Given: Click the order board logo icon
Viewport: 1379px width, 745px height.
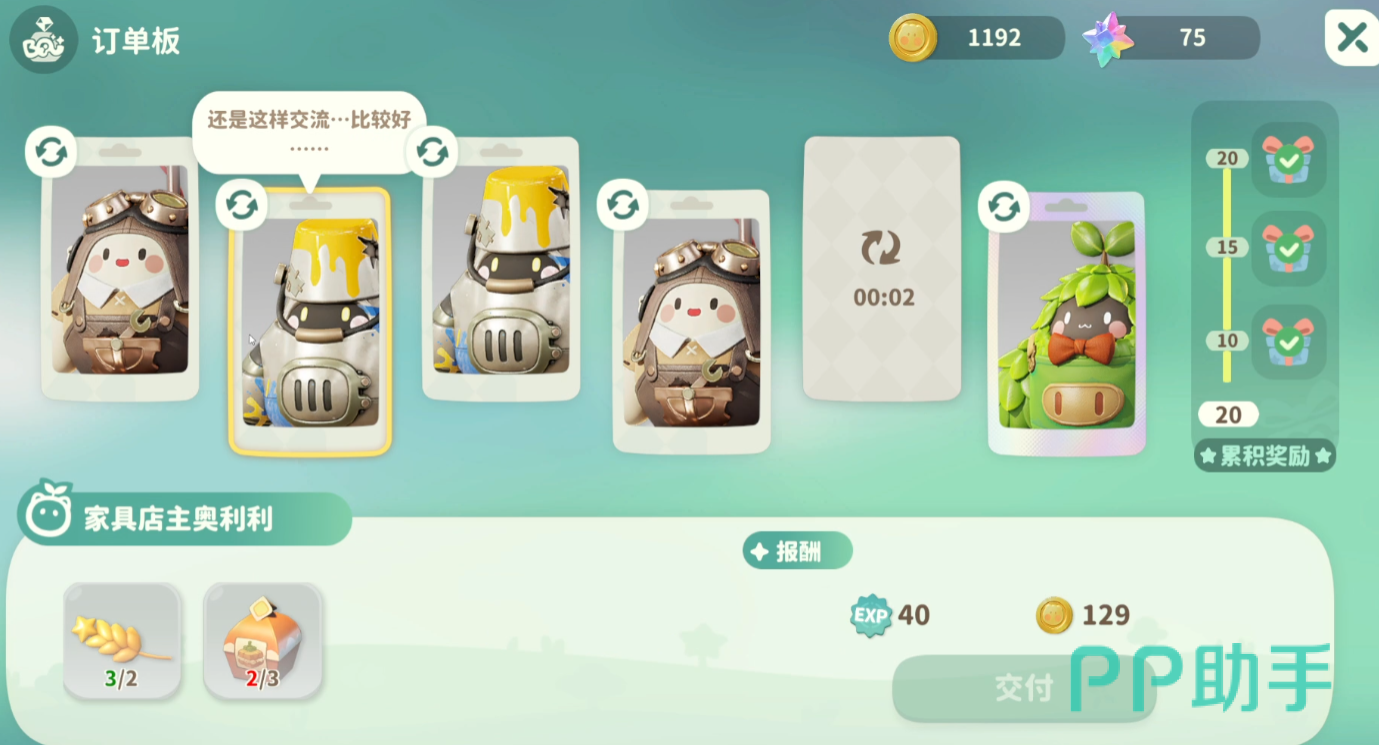Looking at the screenshot, I should coord(43,39).
